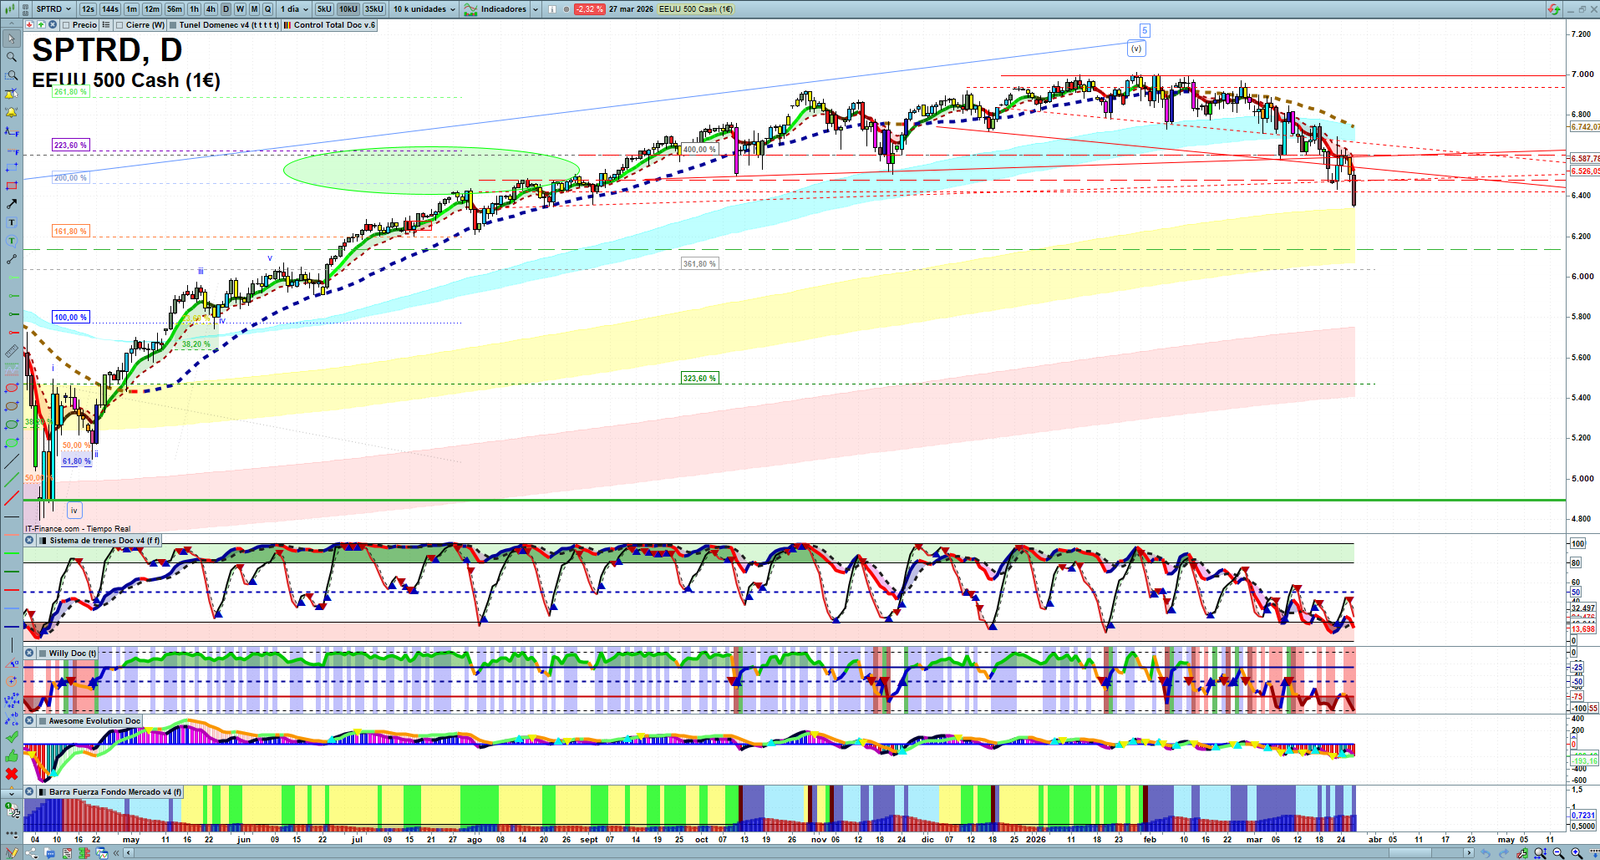Click the 4h timeframe button
The width and height of the screenshot is (1600, 860).
tap(210, 9)
